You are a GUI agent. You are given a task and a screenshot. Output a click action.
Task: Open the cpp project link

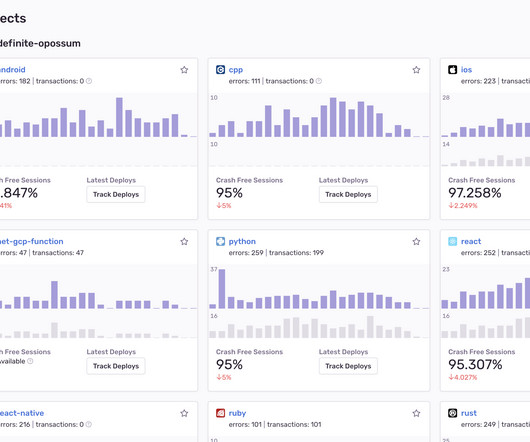click(236, 70)
